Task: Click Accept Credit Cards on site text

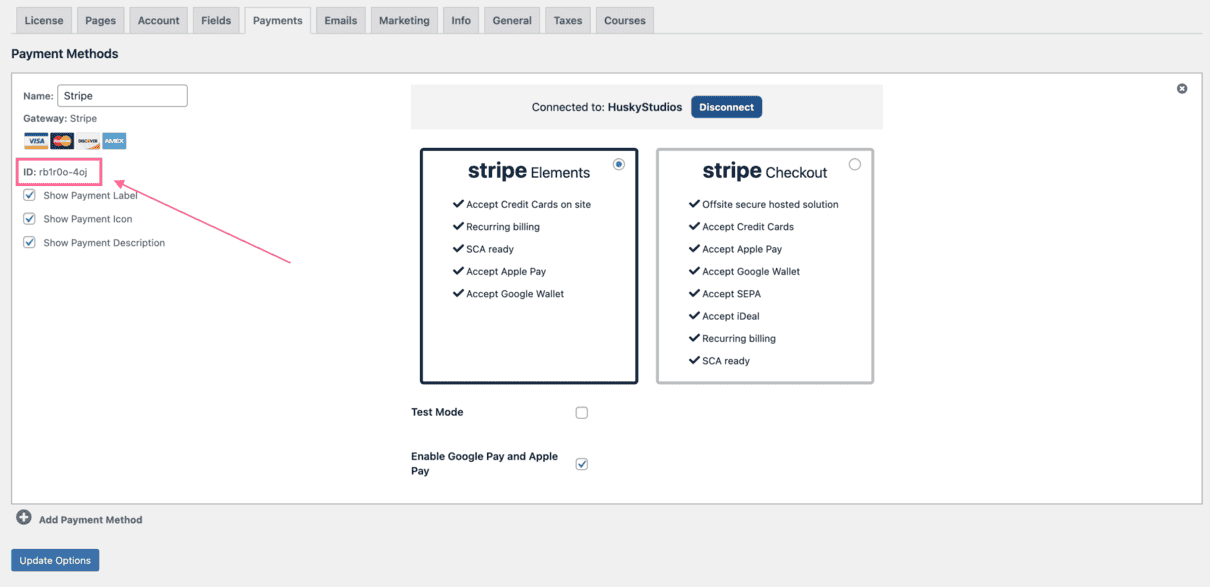Action: click(528, 204)
